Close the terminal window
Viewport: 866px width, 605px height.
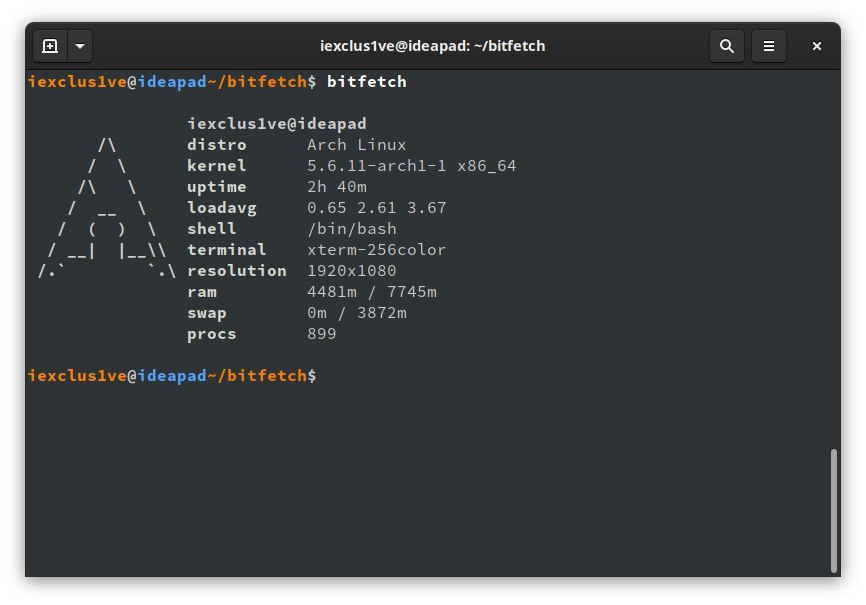(x=816, y=46)
